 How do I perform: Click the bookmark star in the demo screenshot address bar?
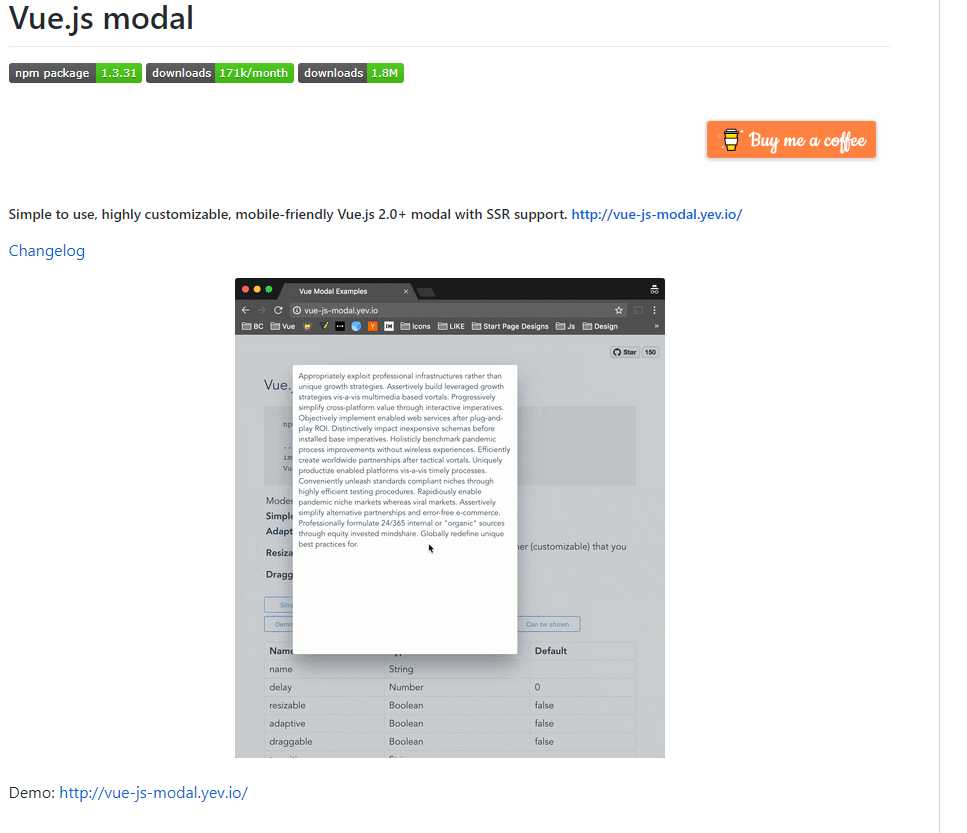pos(619,310)
